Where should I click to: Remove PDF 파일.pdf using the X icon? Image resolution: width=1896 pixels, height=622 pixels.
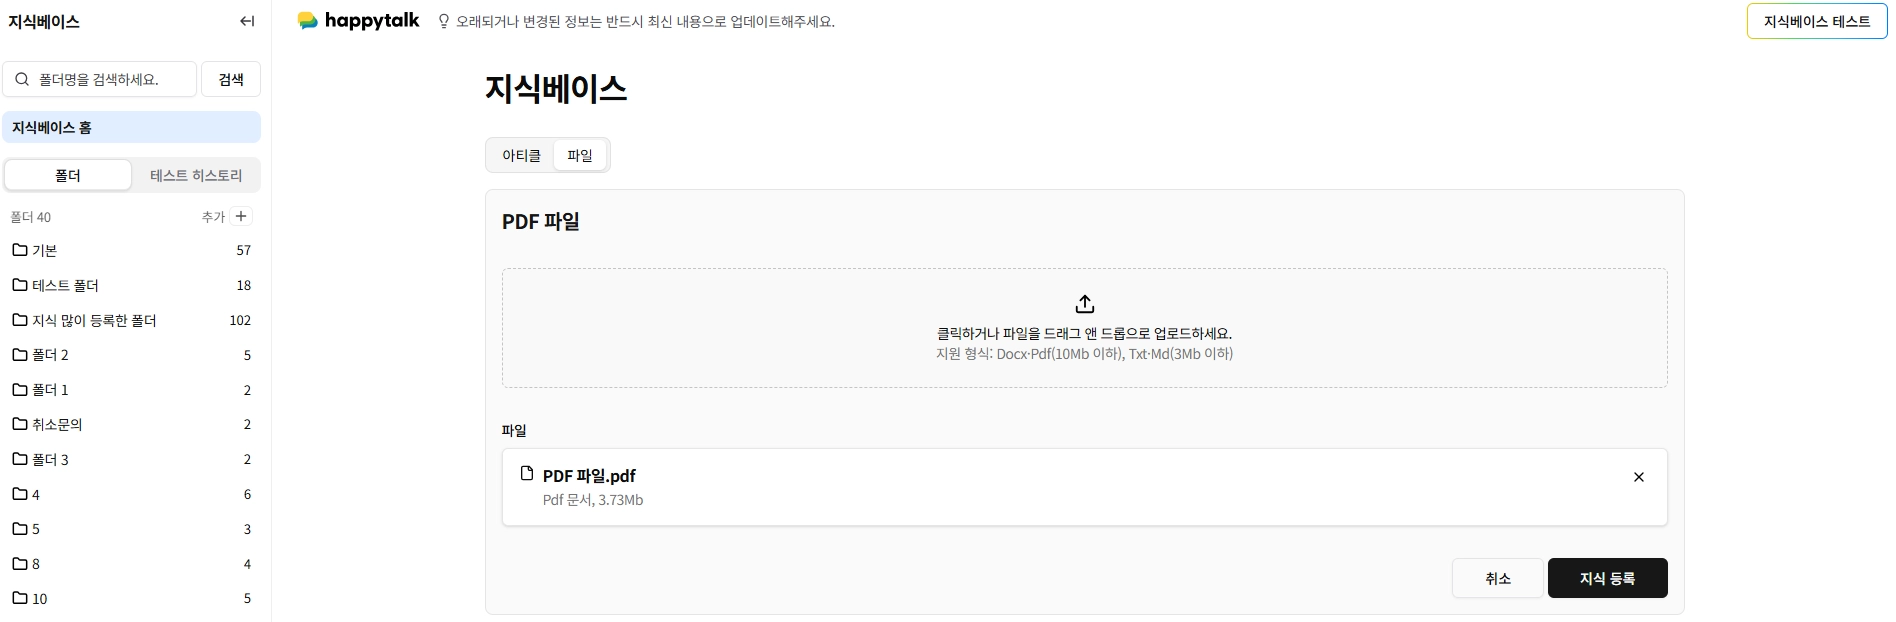pos(1638,477)
